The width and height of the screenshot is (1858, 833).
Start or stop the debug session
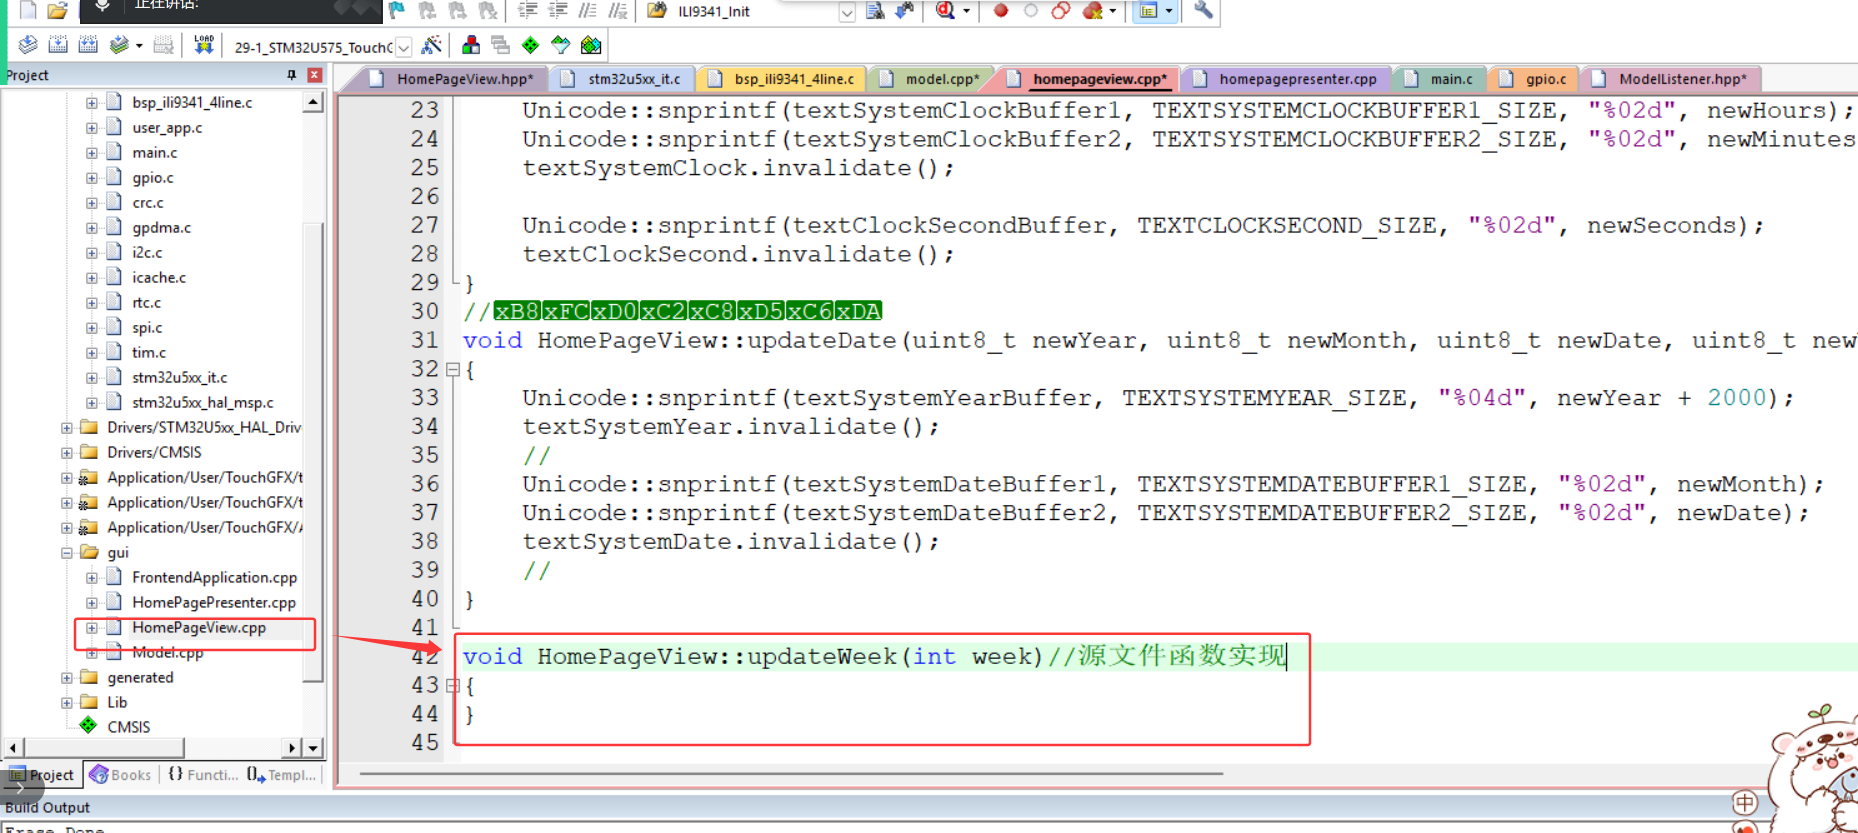[x=945, y=10]
